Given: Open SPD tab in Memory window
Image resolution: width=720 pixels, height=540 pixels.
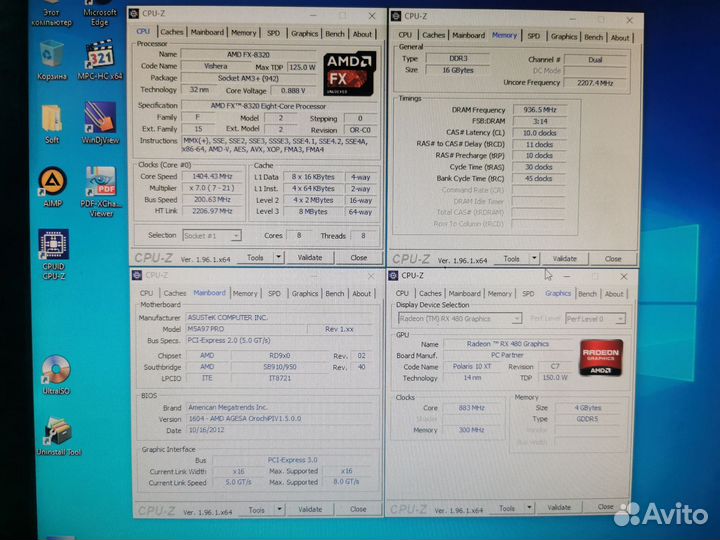Looking at the screenshot, I should tap(534, 36).
